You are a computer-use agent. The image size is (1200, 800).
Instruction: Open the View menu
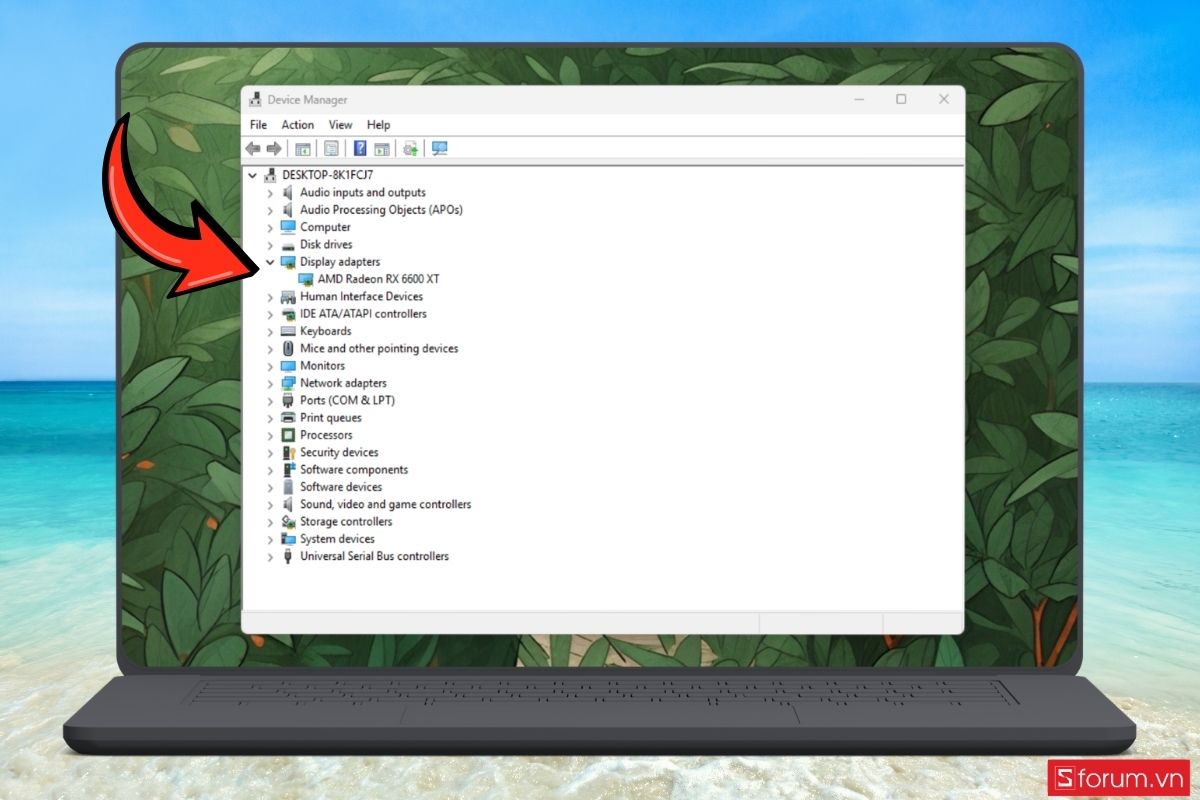click(341, 125)
